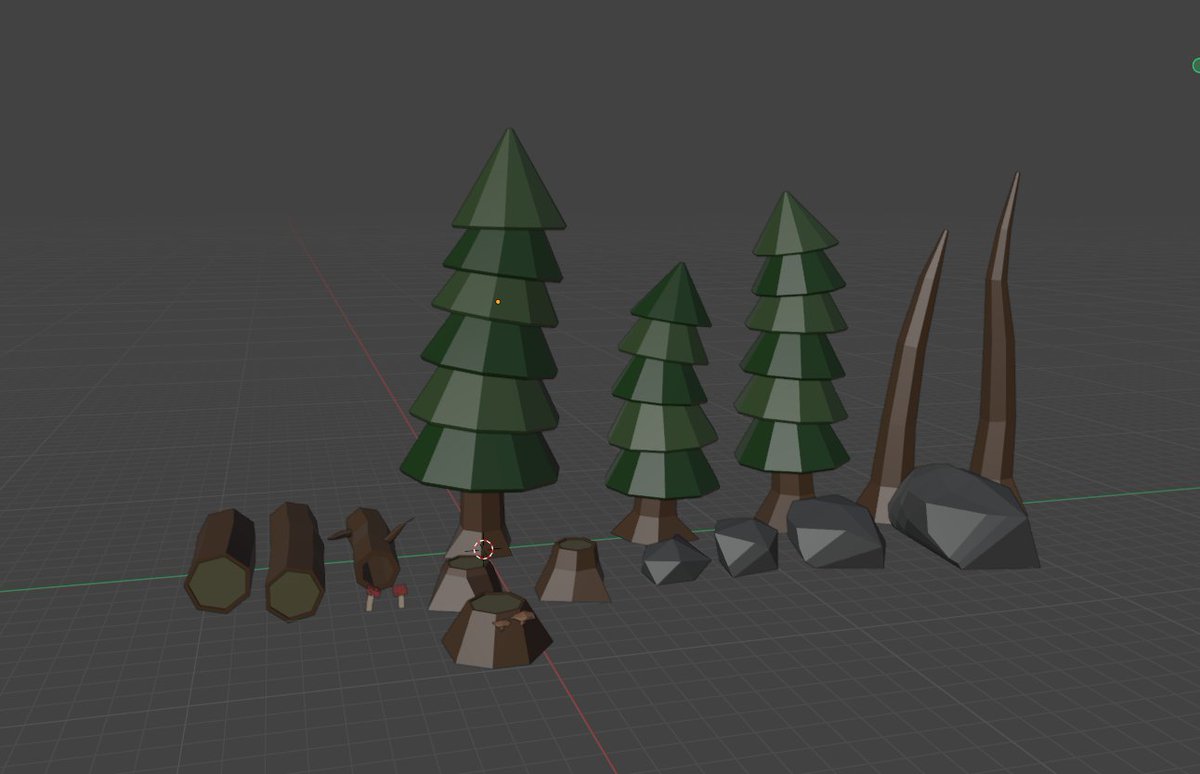Click the orange object origin dot

point(497,300)
